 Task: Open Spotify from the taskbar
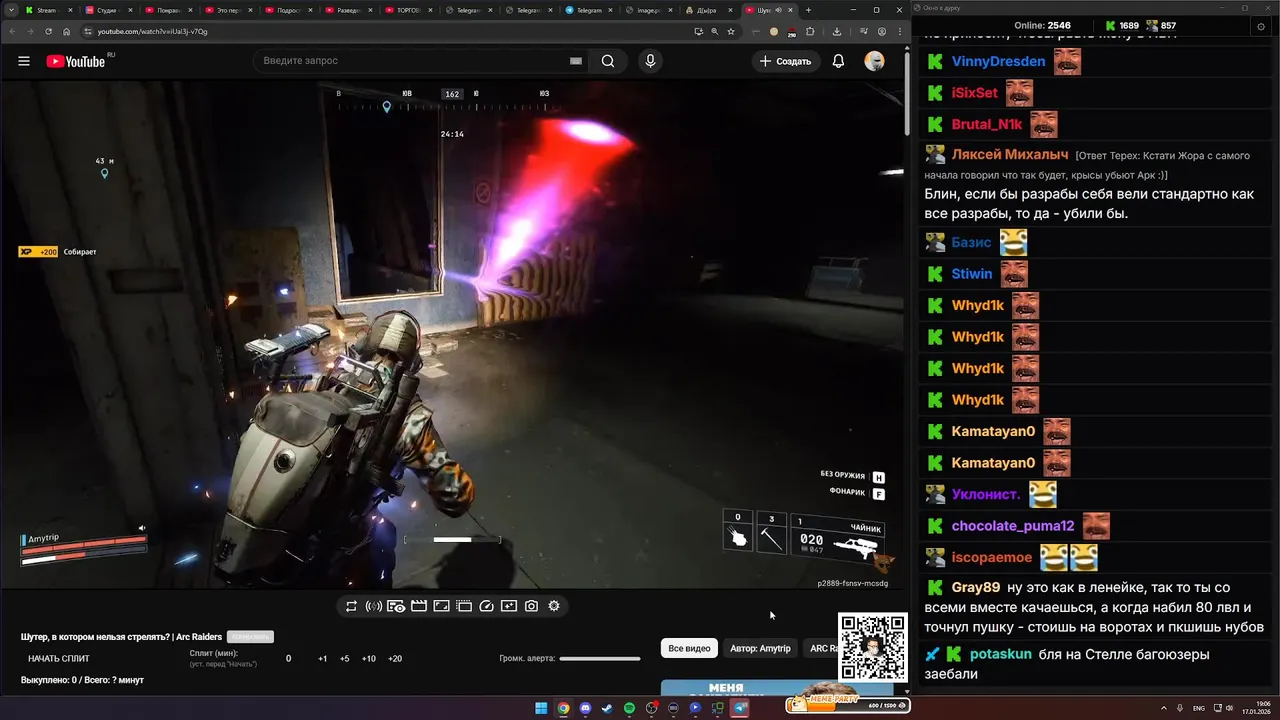[629, 708]
